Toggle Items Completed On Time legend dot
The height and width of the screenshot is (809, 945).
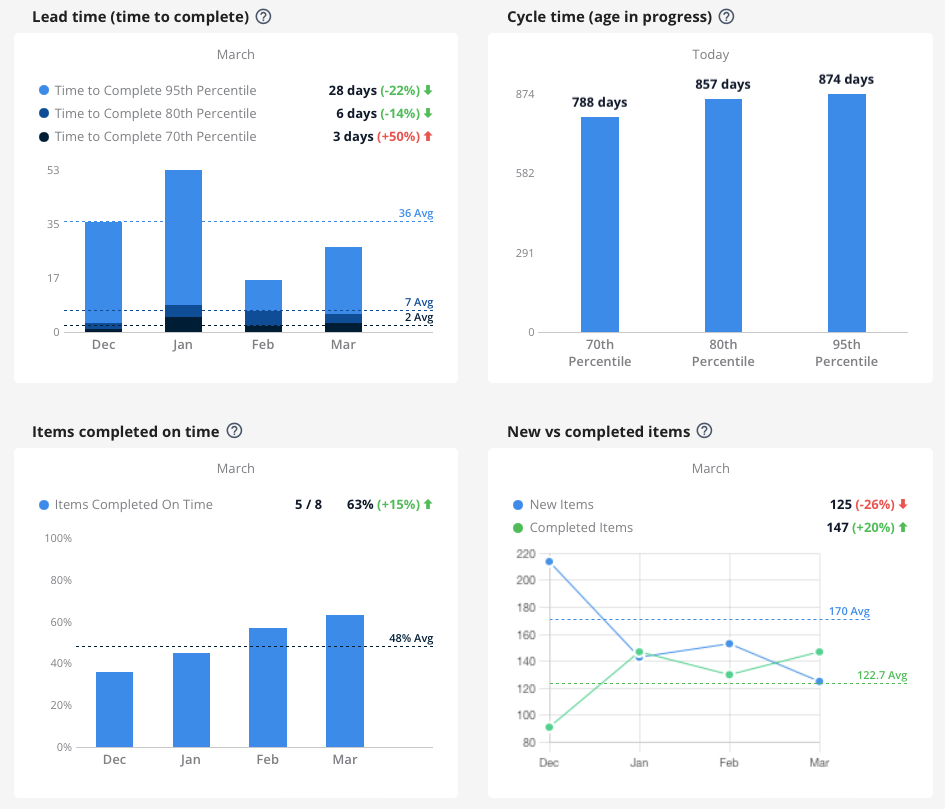tap(44, 505)
